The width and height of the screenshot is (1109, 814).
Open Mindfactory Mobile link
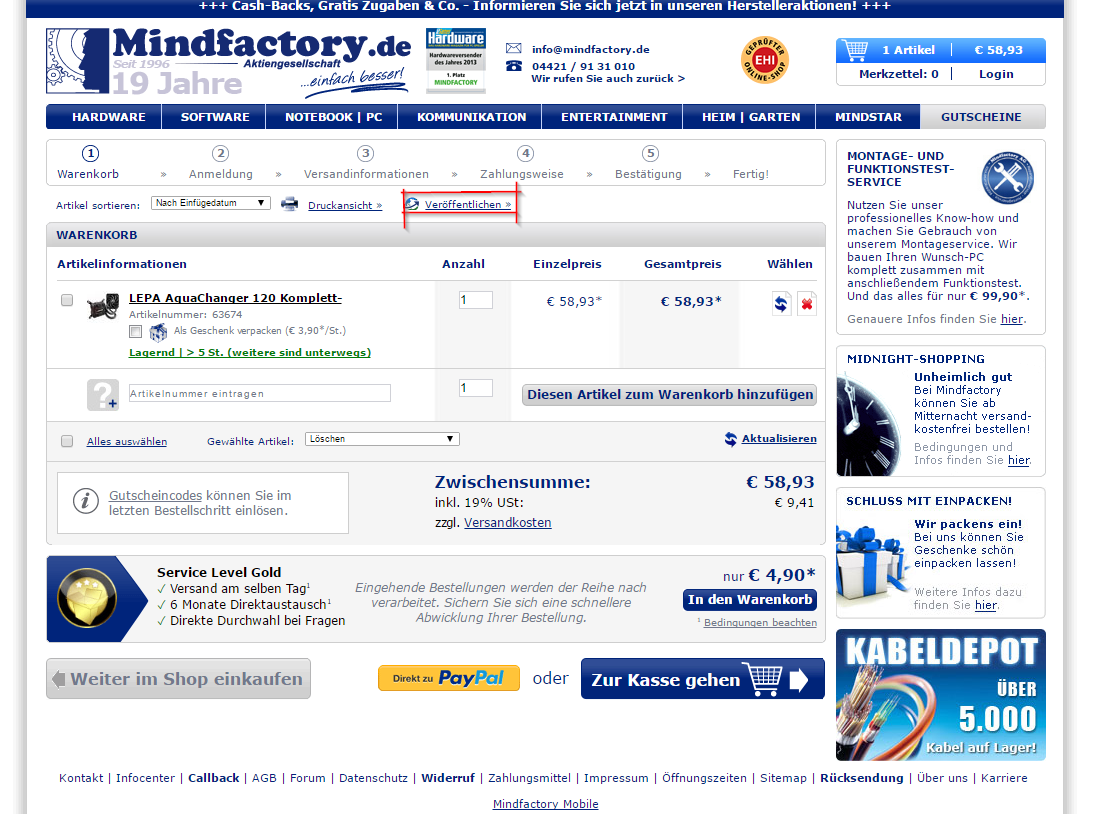(x=545, y=804)
